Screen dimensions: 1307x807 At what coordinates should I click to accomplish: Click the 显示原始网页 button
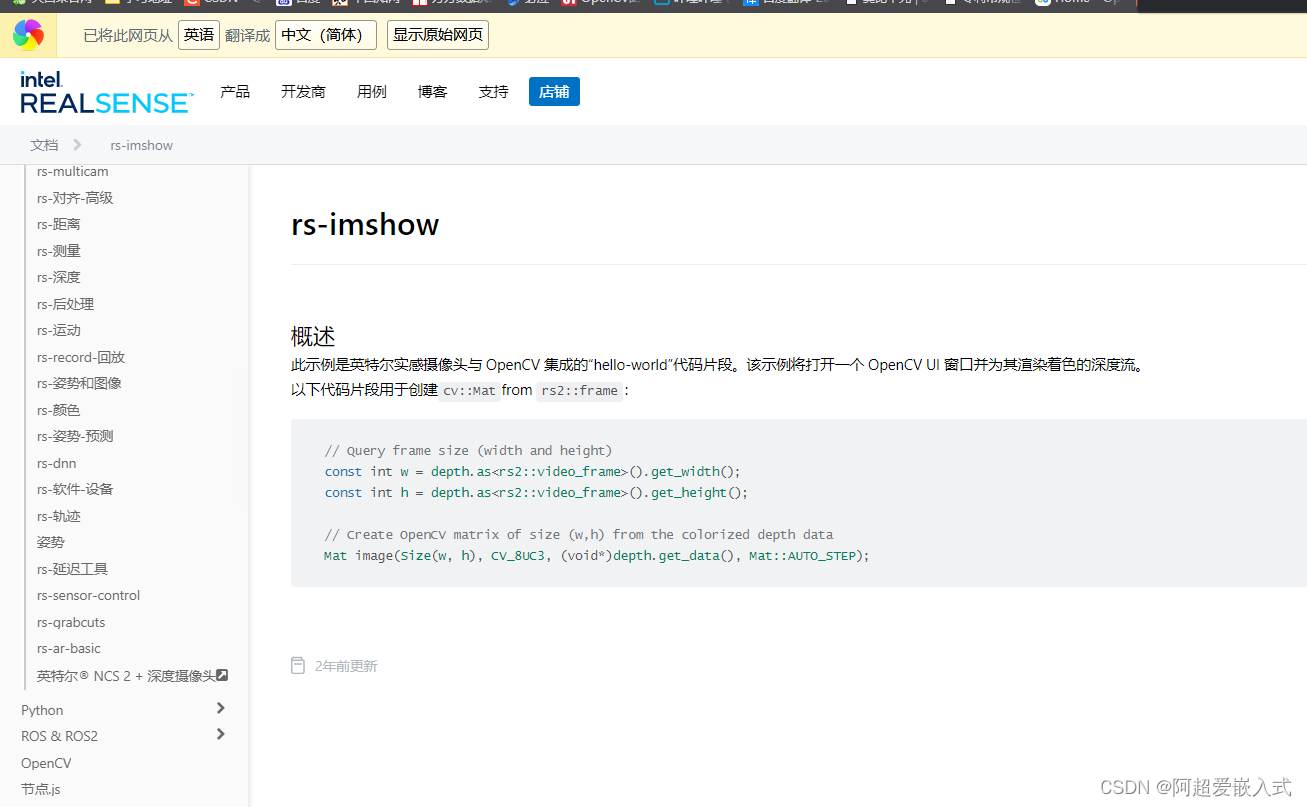[x=438, y=35]
